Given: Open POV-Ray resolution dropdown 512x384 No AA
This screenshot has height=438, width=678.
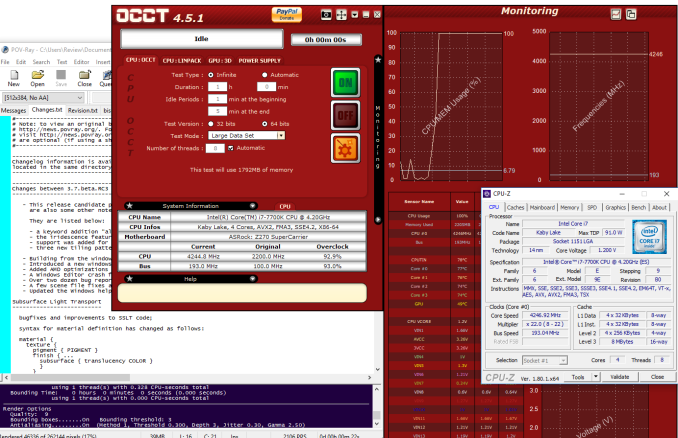Looking at the screenshot, I should pos(43,98).
